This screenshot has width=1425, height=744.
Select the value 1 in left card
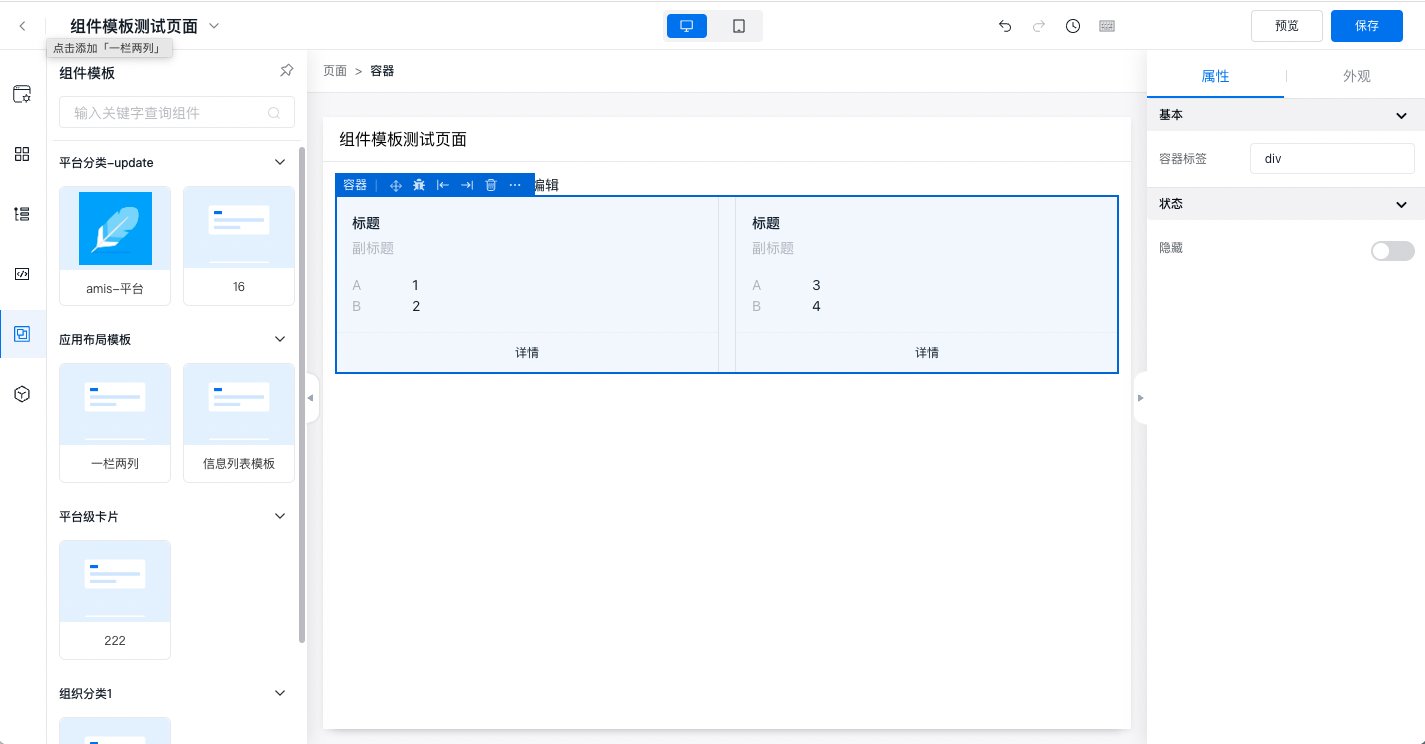[x=416, y=285]
